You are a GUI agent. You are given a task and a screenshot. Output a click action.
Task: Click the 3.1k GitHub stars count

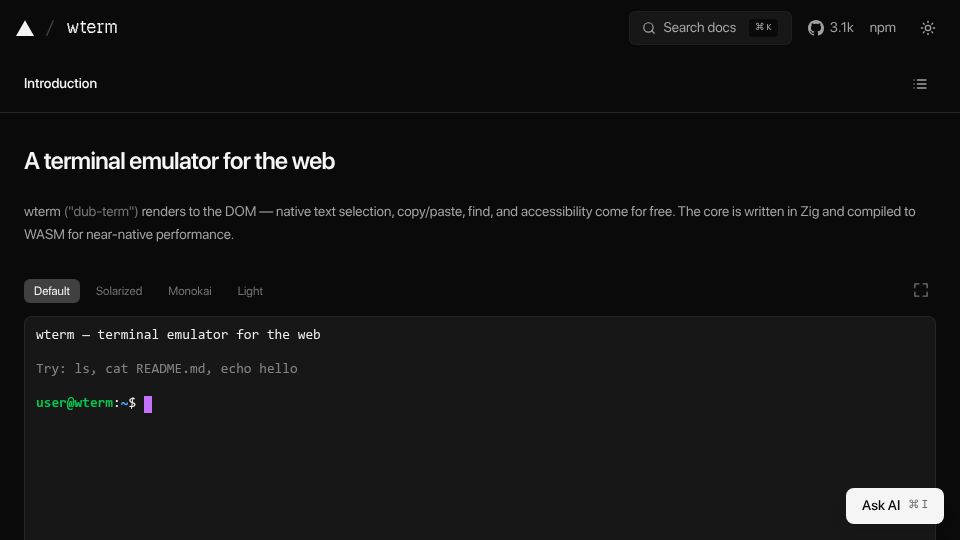pos(841,28)
